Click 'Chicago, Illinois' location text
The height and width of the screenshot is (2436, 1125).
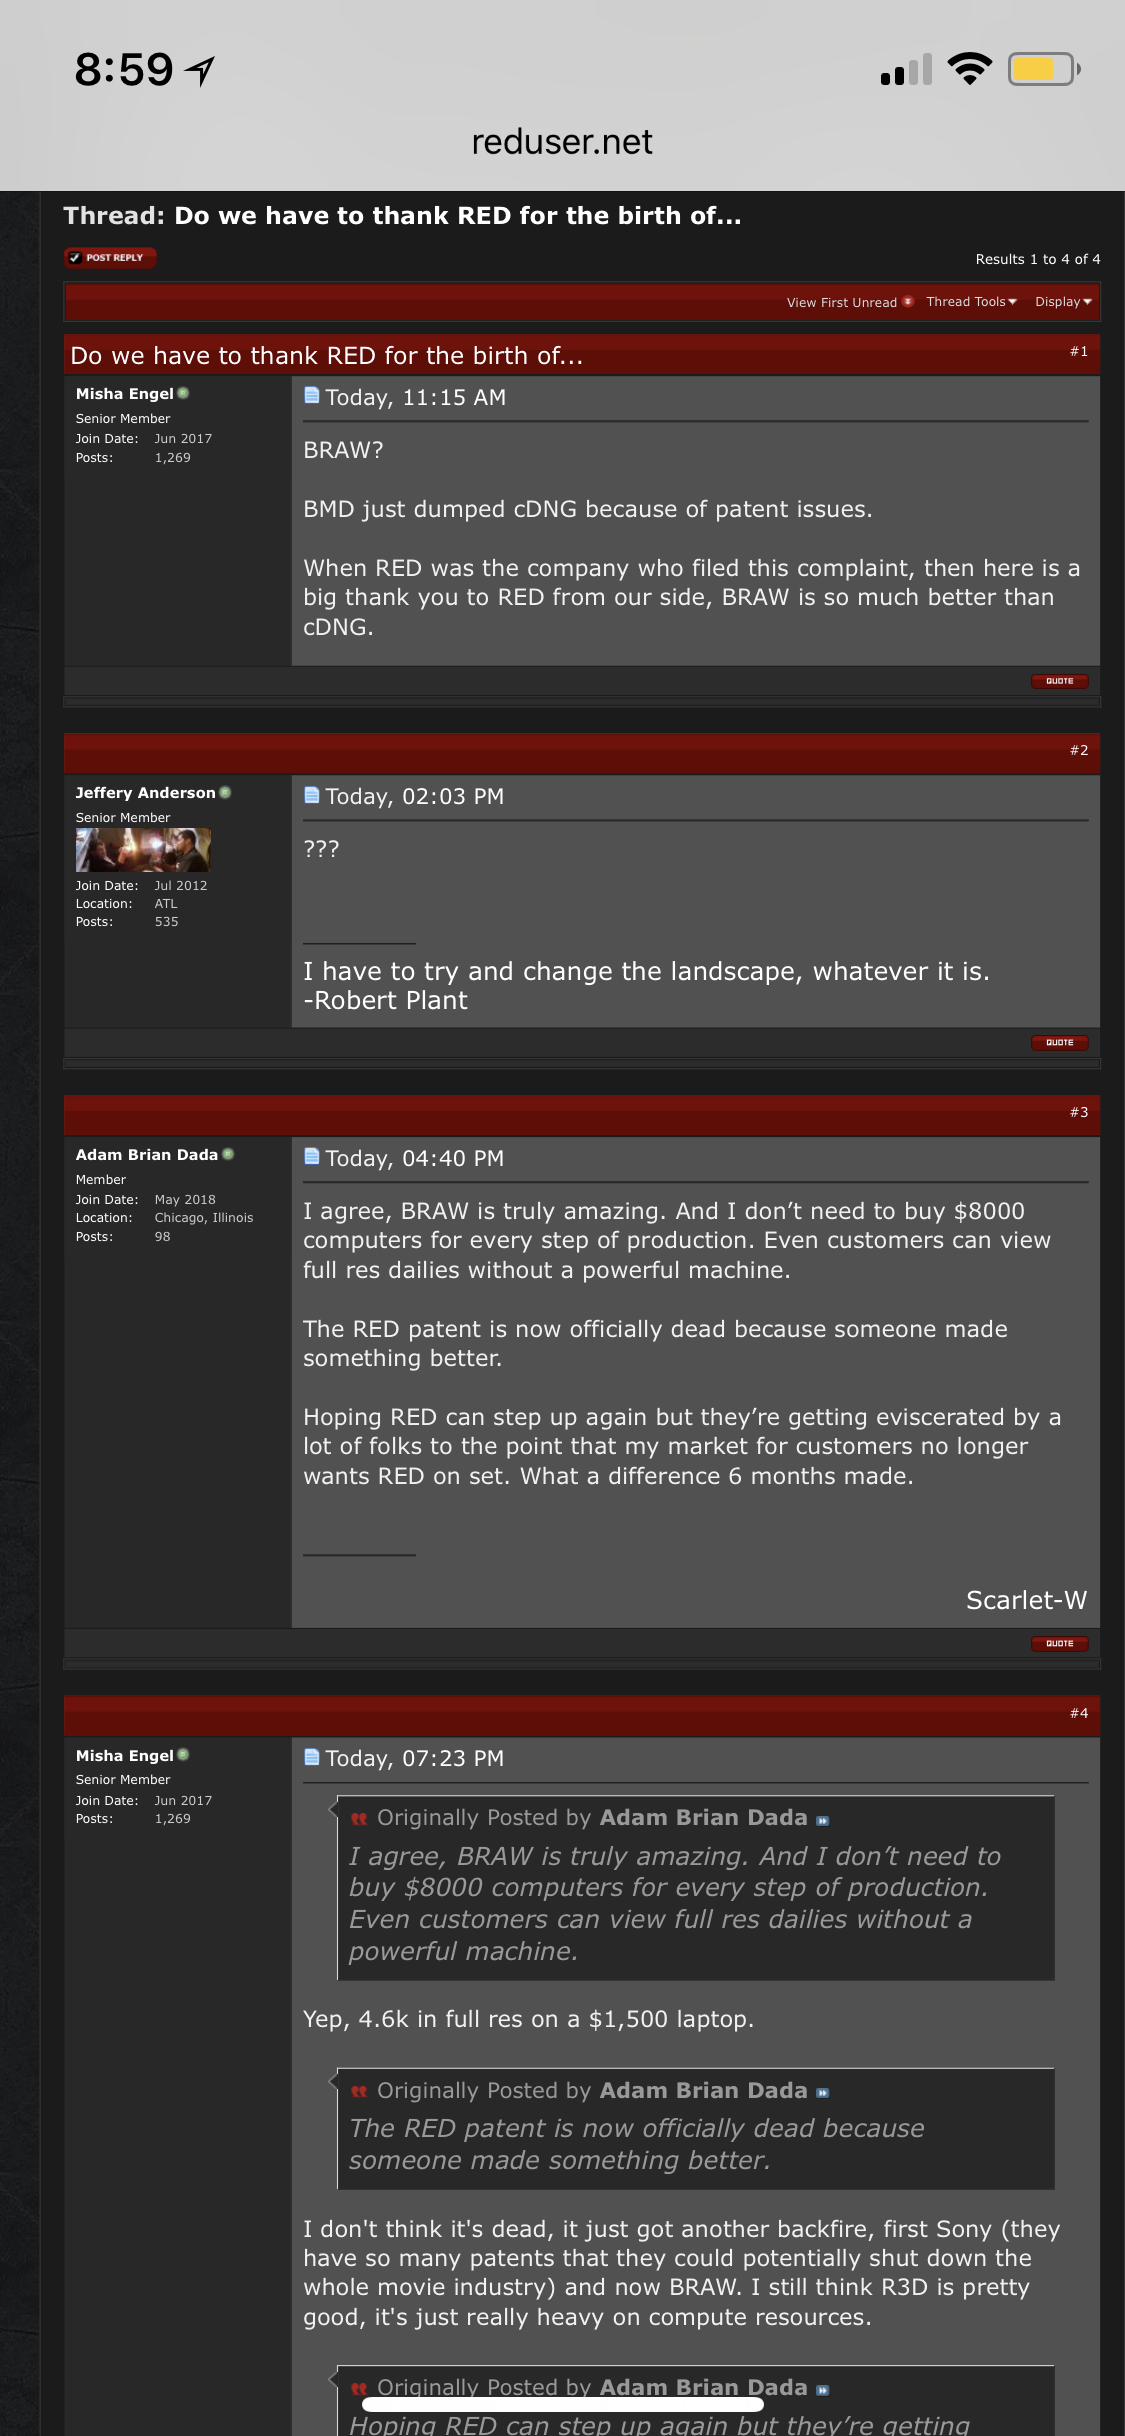pos(204,1218)
